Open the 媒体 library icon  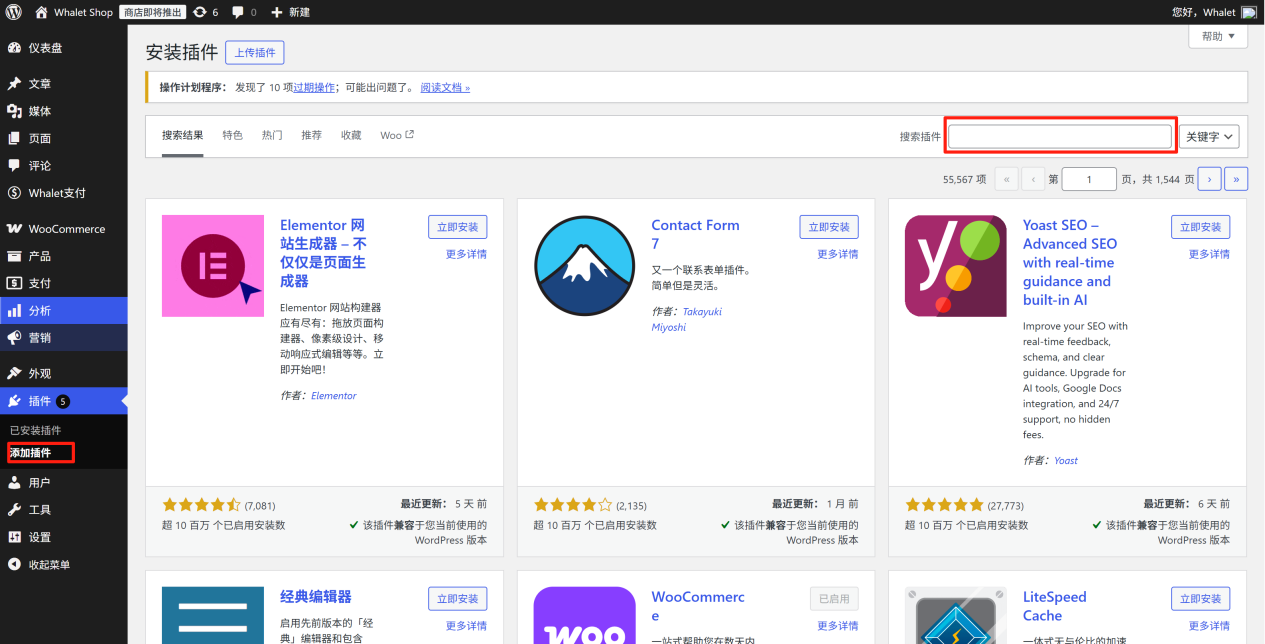tap(14, 111)
